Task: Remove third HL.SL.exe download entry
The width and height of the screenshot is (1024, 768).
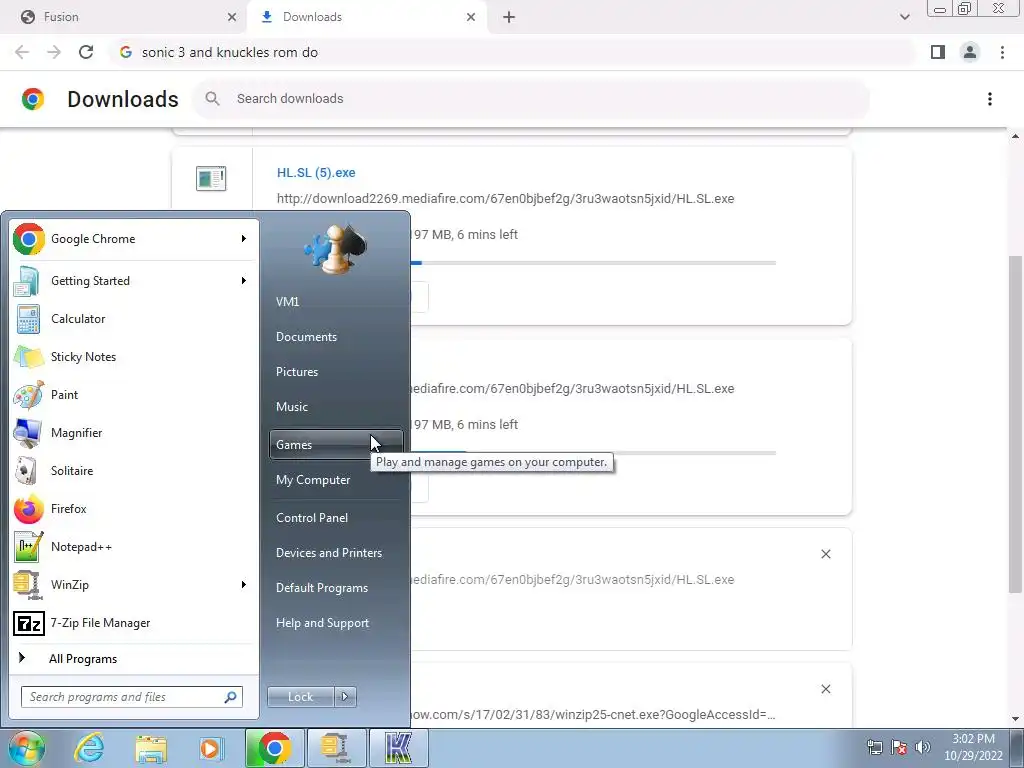Action: coord(825,554)
